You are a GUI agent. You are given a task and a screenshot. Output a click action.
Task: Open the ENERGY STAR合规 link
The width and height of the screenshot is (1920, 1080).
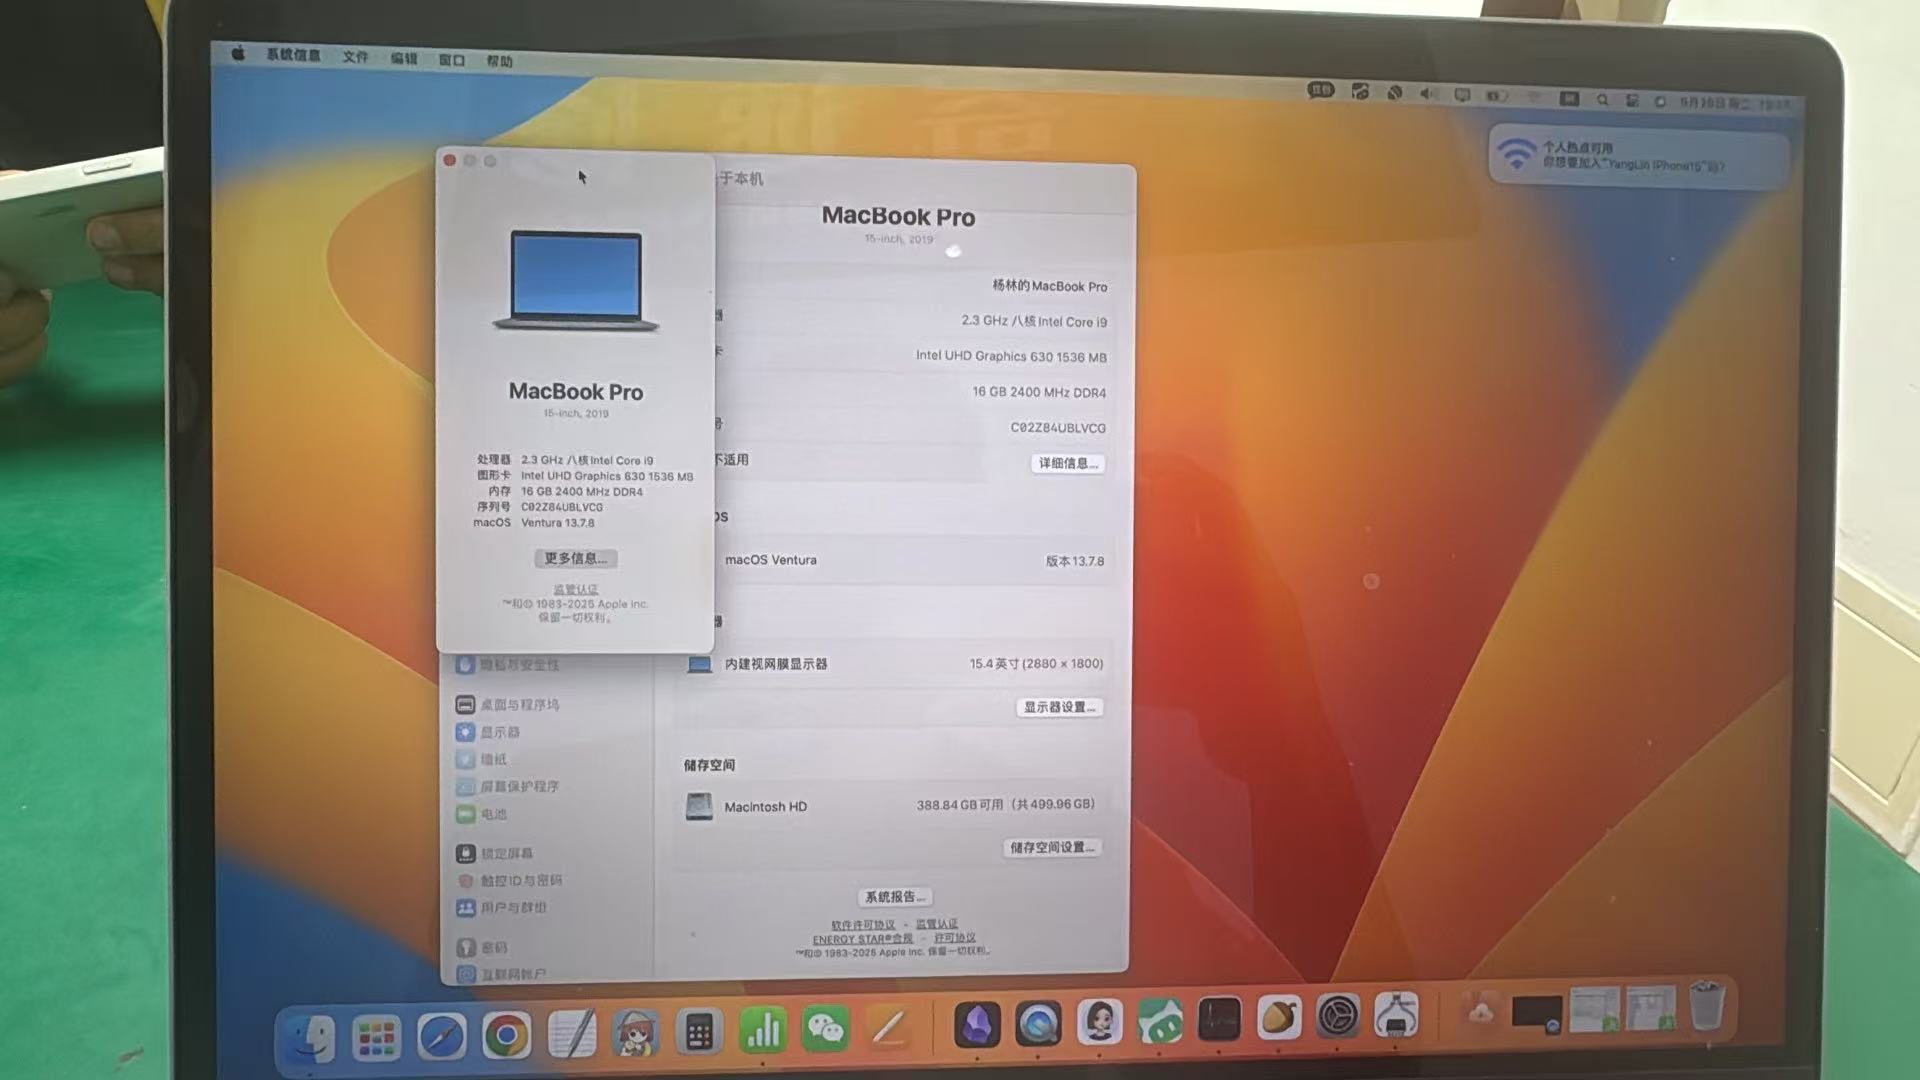pos(862,939)
